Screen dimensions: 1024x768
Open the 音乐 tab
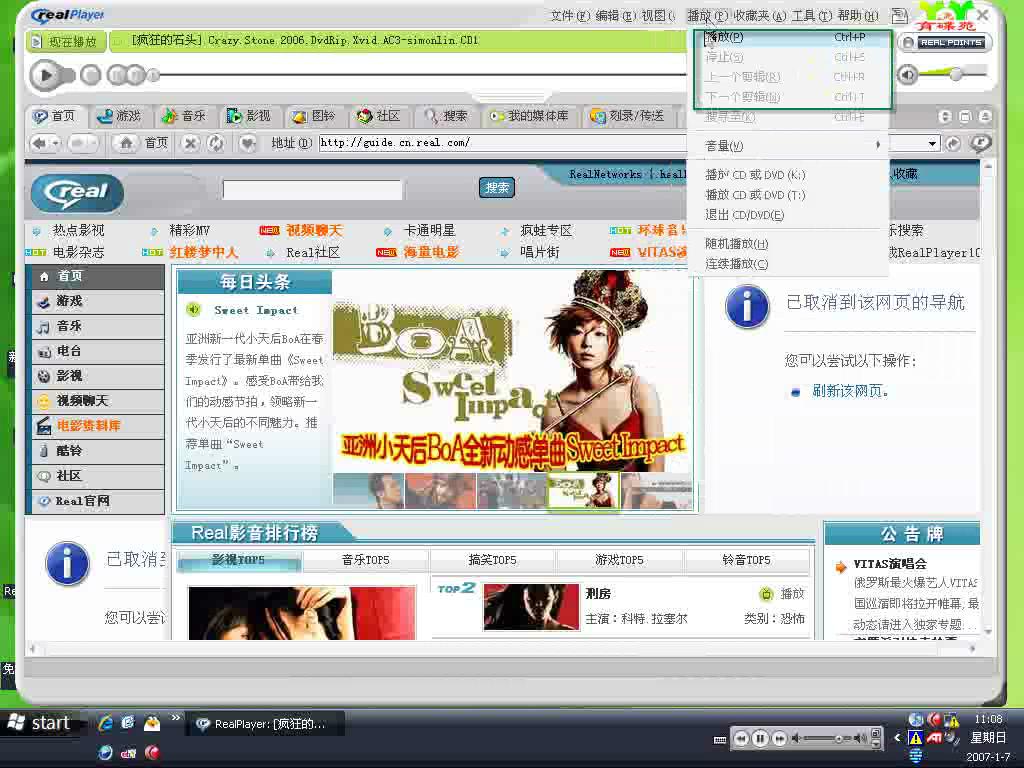pyautogui.click(x=184, y=116)
